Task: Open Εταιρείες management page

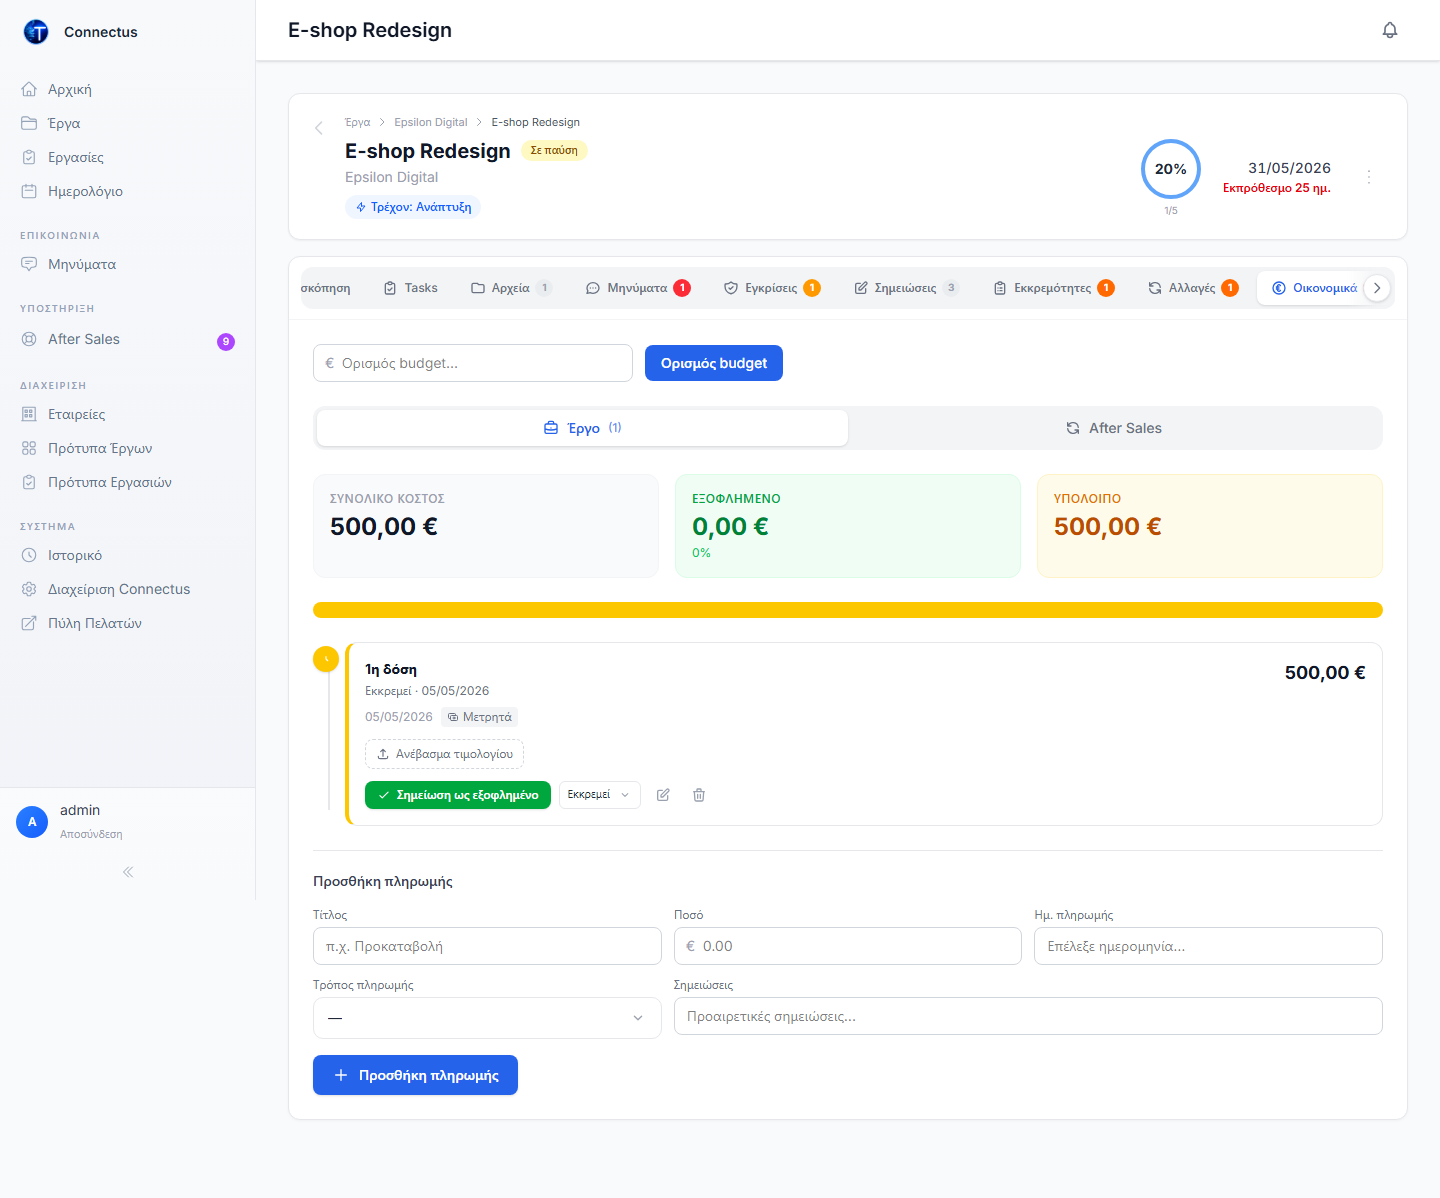Action: [128, 414]
